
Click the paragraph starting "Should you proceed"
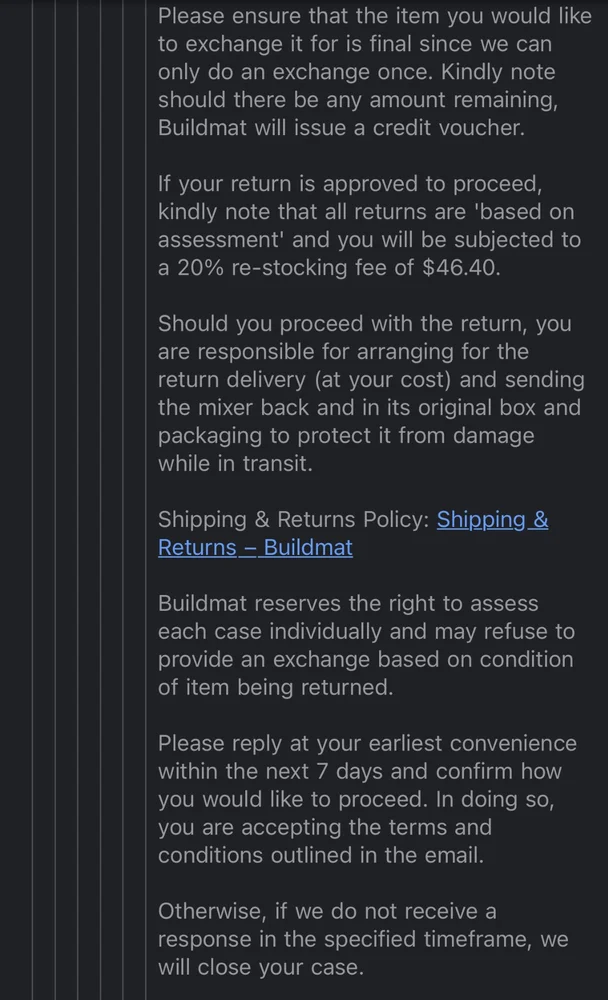point(370,394)
